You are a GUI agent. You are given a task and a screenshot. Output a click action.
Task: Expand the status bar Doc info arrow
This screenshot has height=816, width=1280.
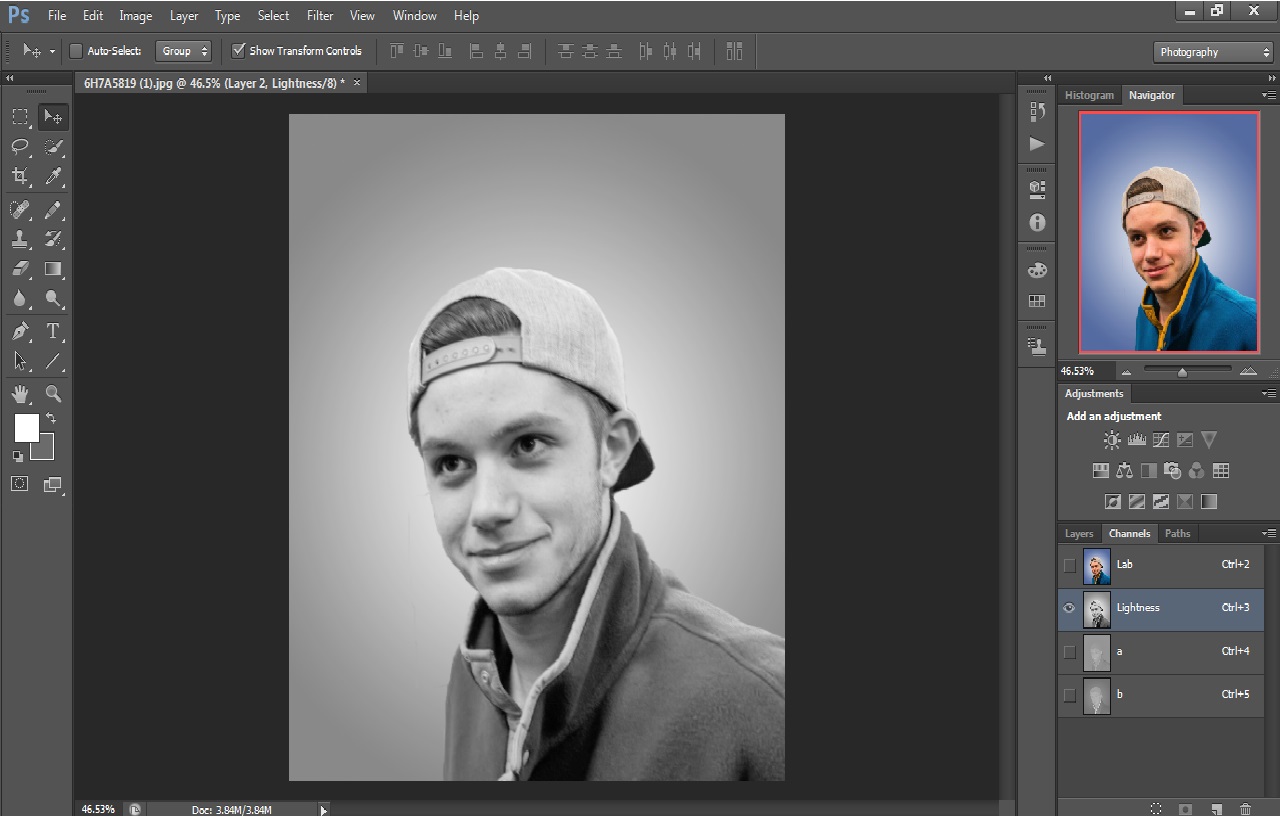(323, 810)
